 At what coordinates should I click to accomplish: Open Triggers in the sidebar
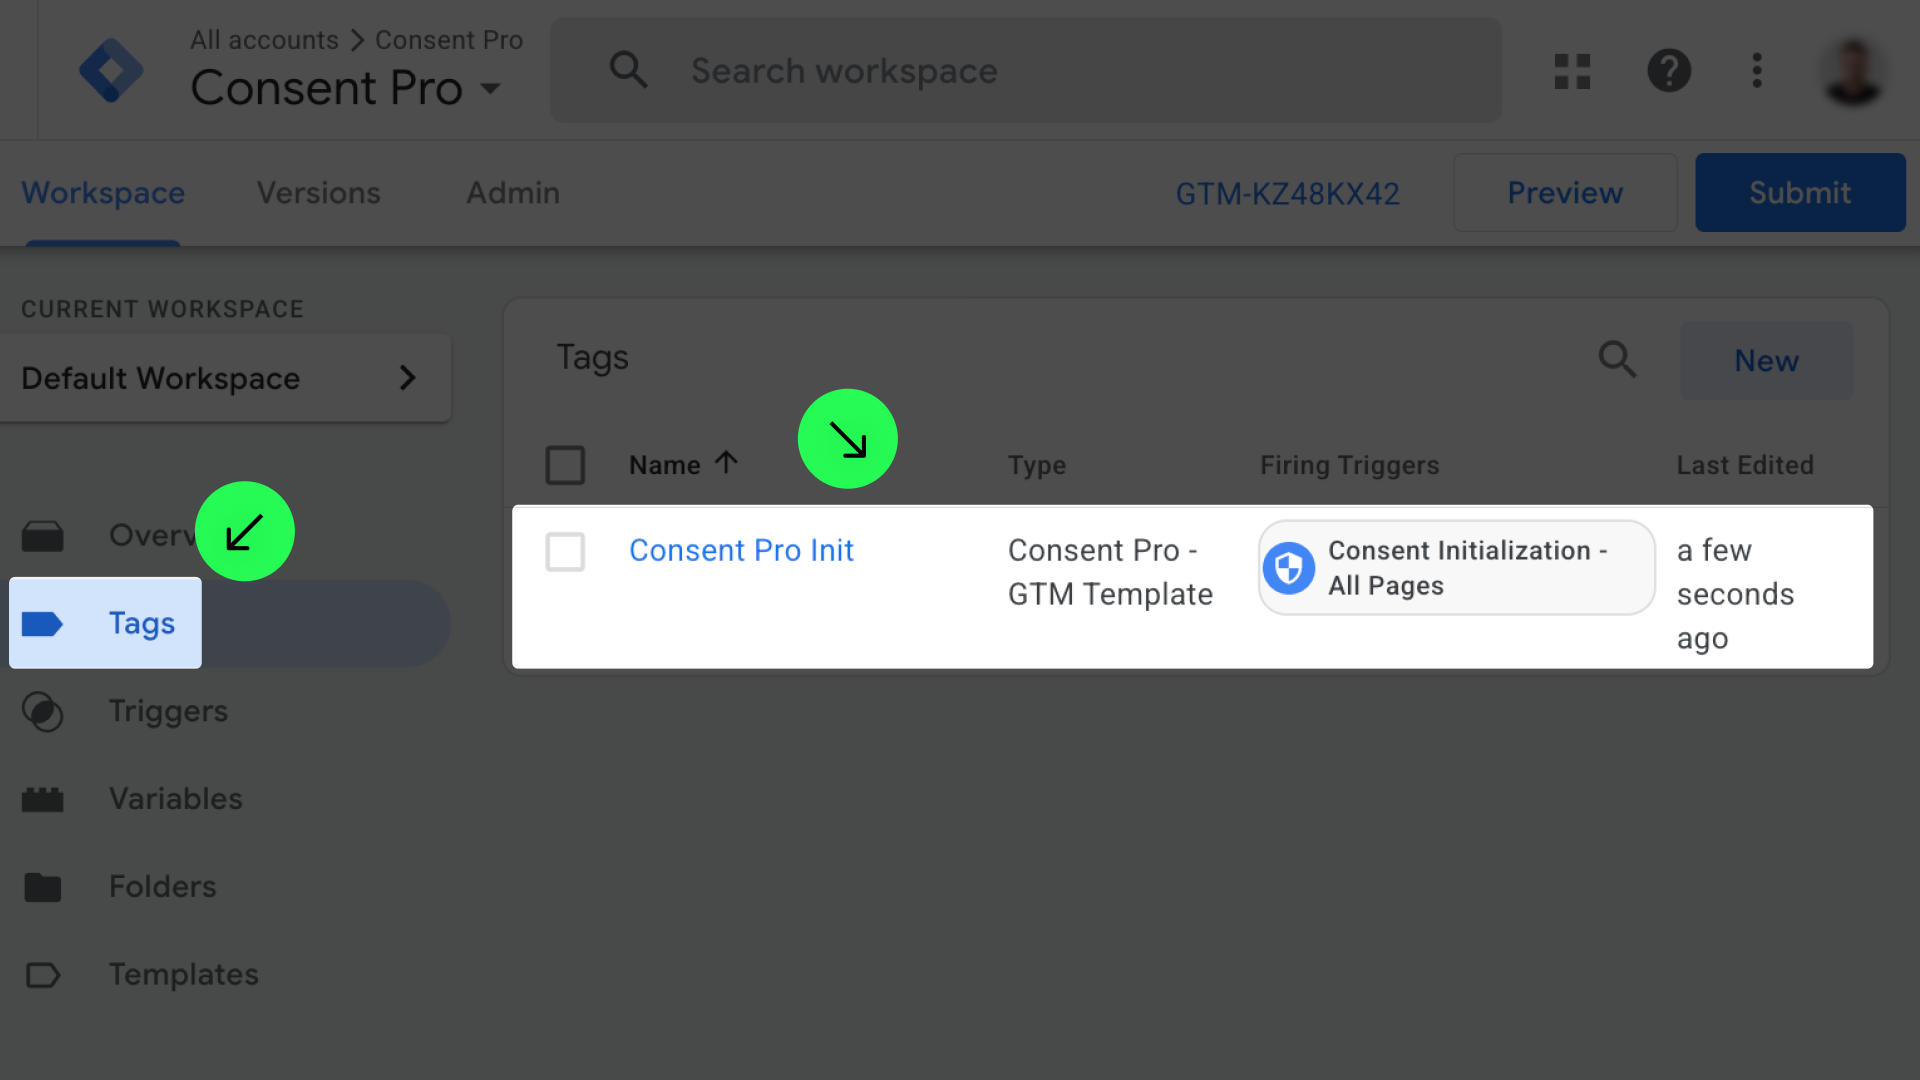(x=168, y=711)
